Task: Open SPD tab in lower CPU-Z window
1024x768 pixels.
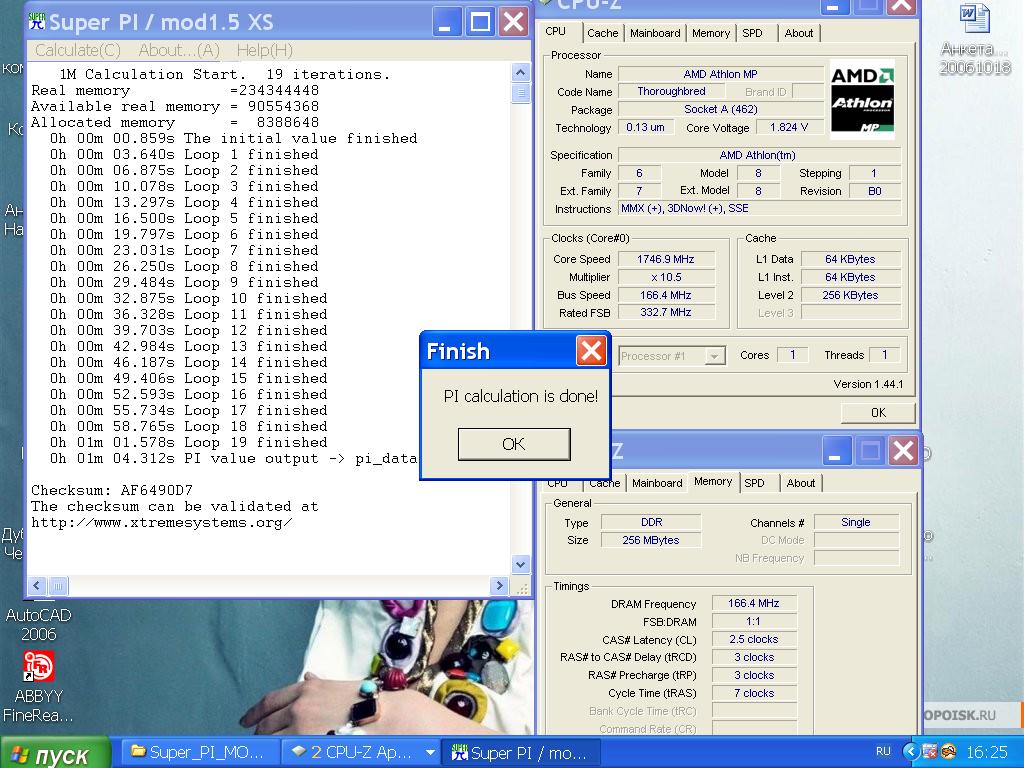Action: click(754, 483)
